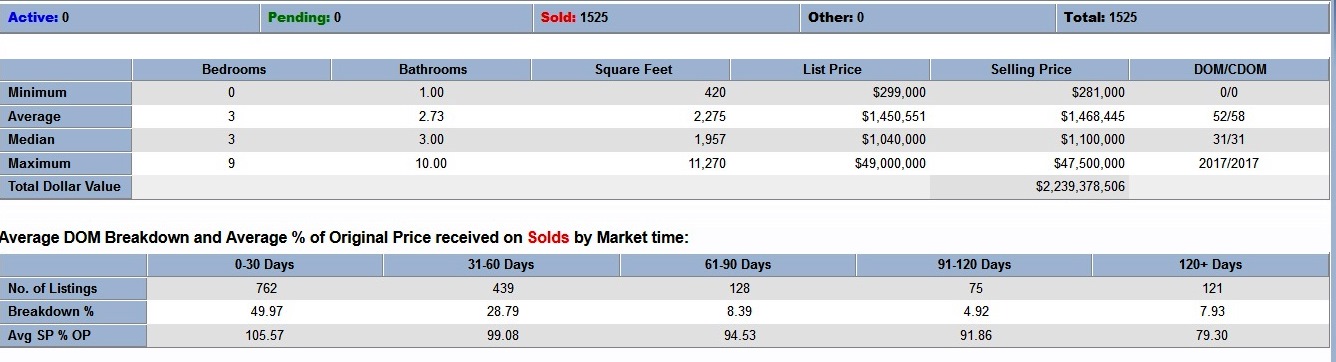
Task: Click the 120+ Days column header
Action: click(x=1210, y=265)
